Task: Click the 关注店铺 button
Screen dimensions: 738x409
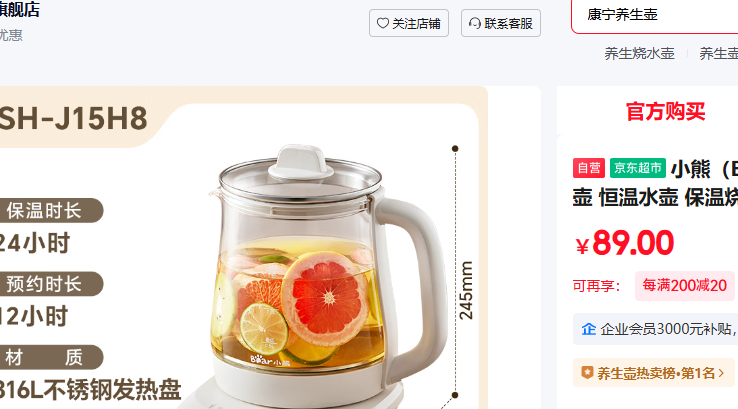Action: pos(409,23)
